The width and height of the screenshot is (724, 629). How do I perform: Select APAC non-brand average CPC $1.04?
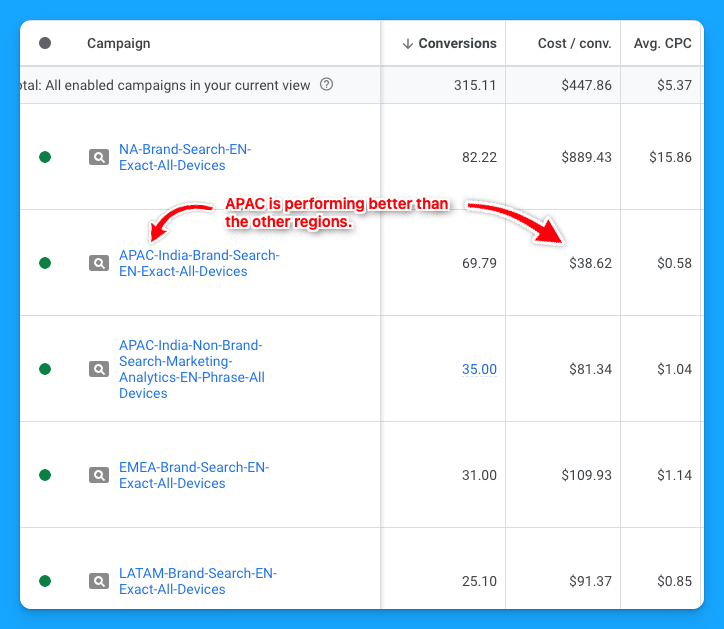[x=675, y=369]
